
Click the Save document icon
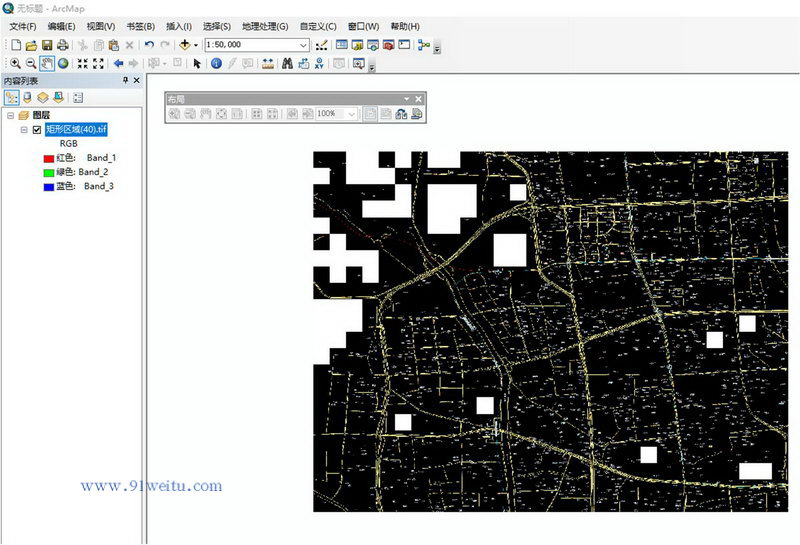coord(47,45)
